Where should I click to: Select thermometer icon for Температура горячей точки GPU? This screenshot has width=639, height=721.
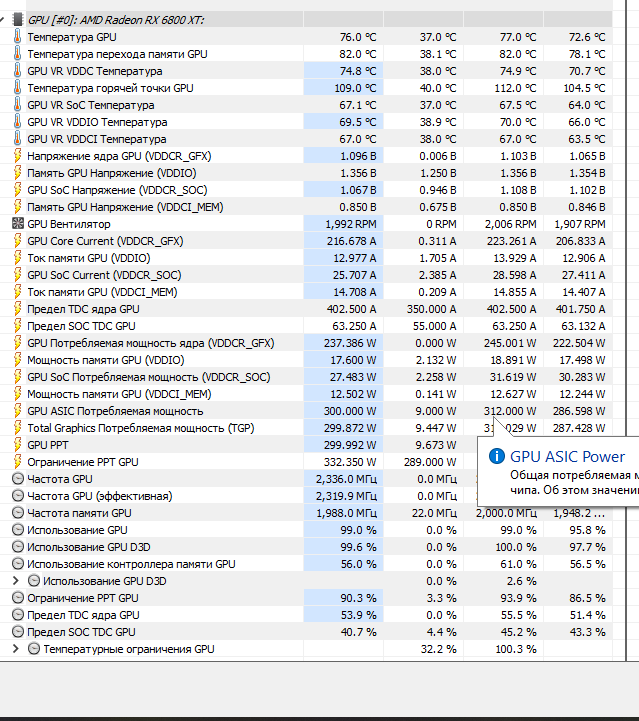point(17,88)
